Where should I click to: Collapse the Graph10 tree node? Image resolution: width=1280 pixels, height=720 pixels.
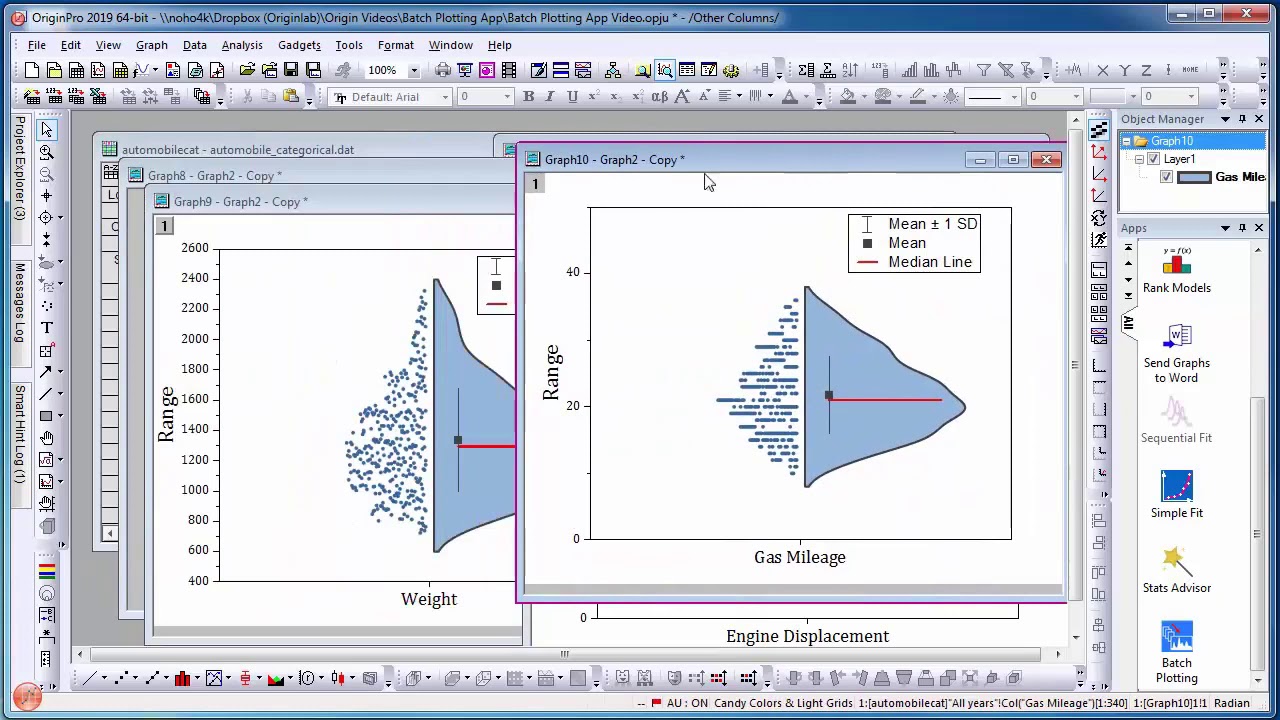(1126, 141)
